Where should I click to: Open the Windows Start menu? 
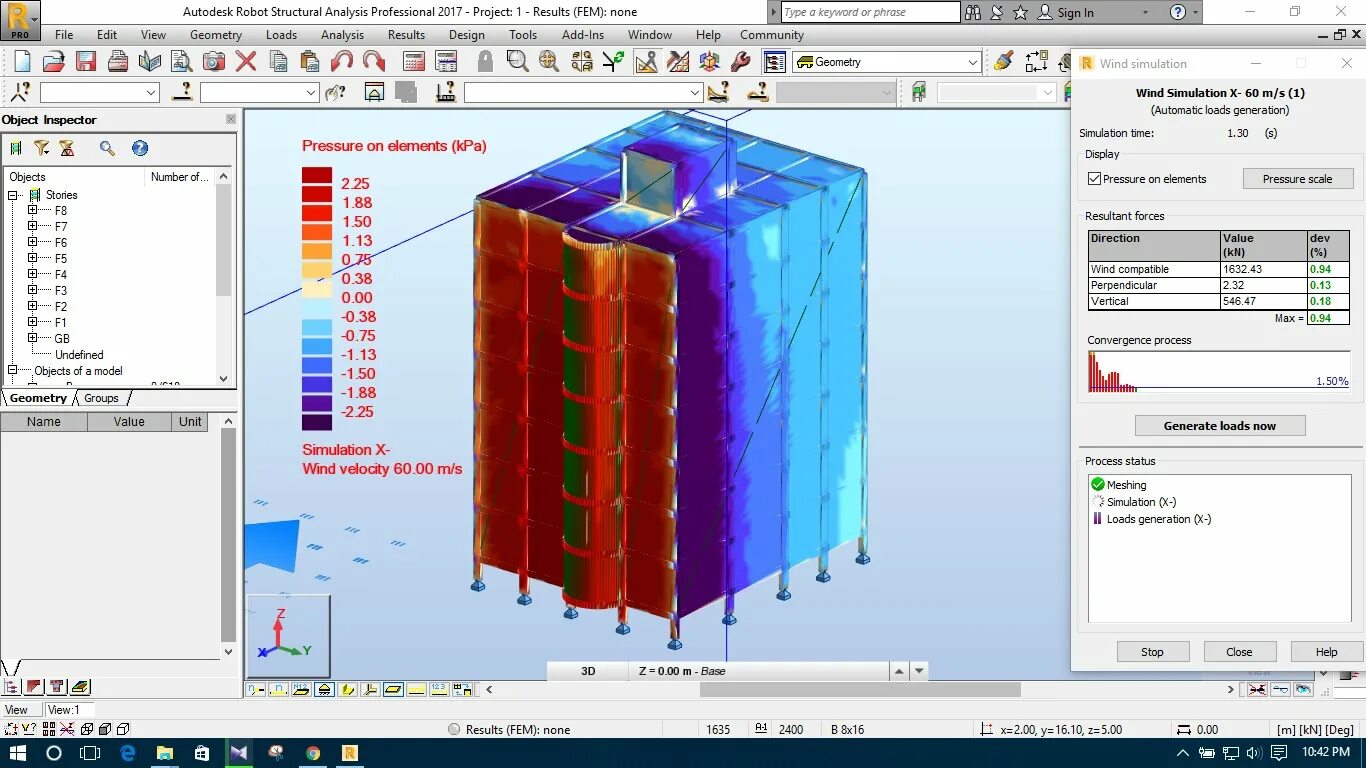(18, 752)
